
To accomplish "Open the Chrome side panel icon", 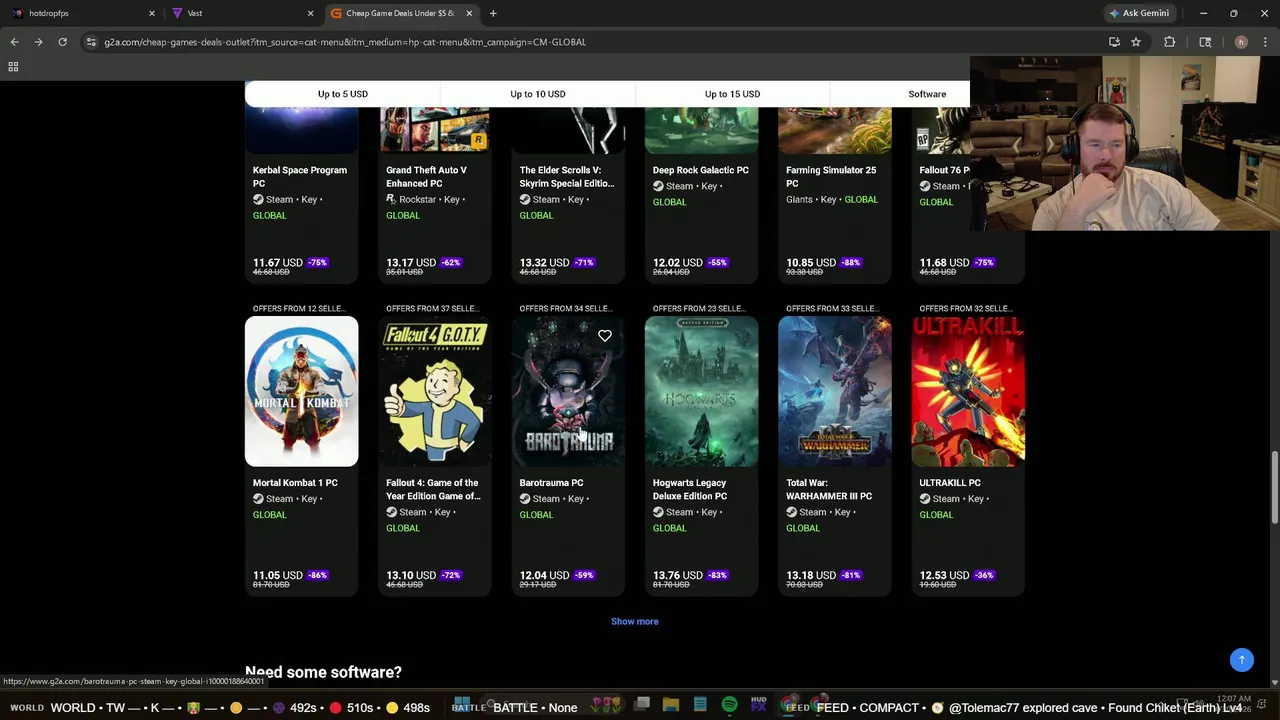I will click(1205, 42).
